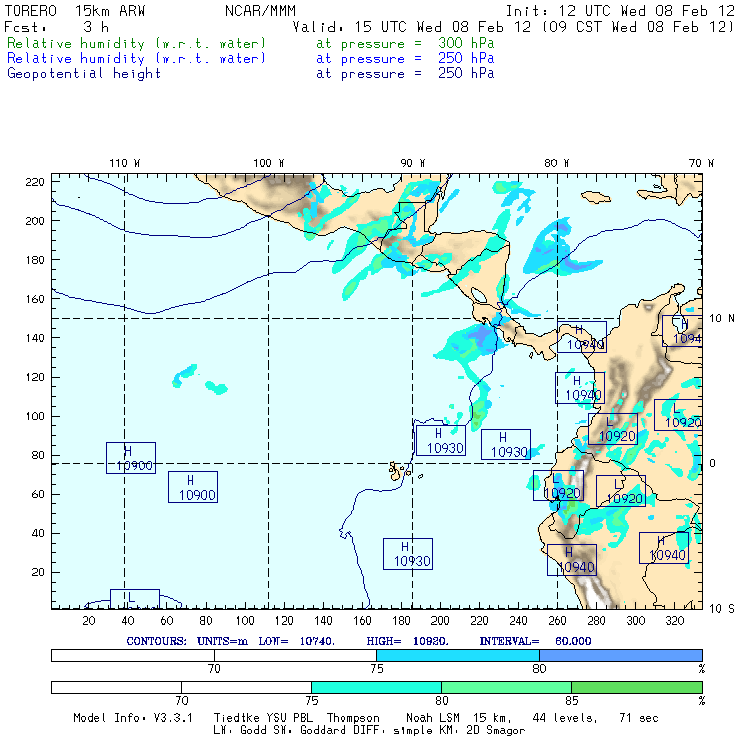Image resolution: width=740 pixels, height=740 pixels.
Task: Click the "300" tick on the bottom axis
Action: (x=635, y=621)
